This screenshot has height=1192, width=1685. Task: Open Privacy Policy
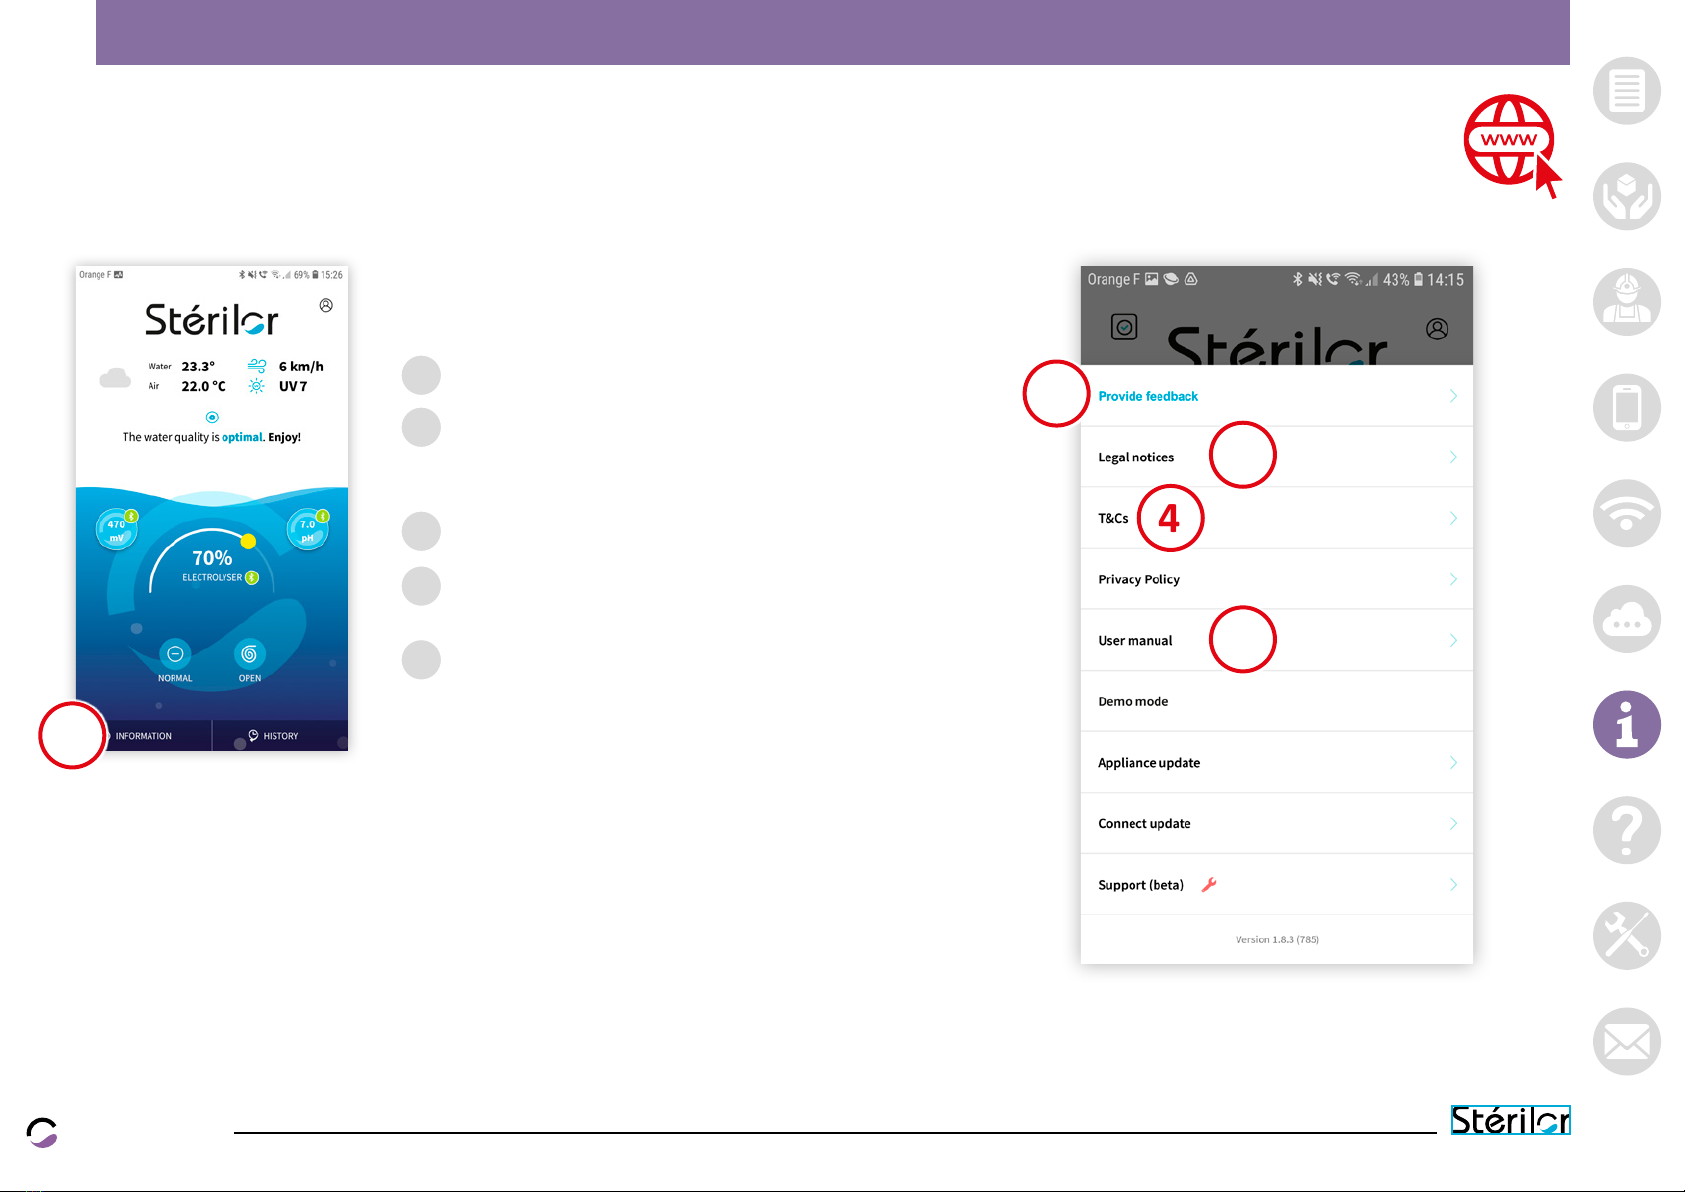[x=1277, y=579]
